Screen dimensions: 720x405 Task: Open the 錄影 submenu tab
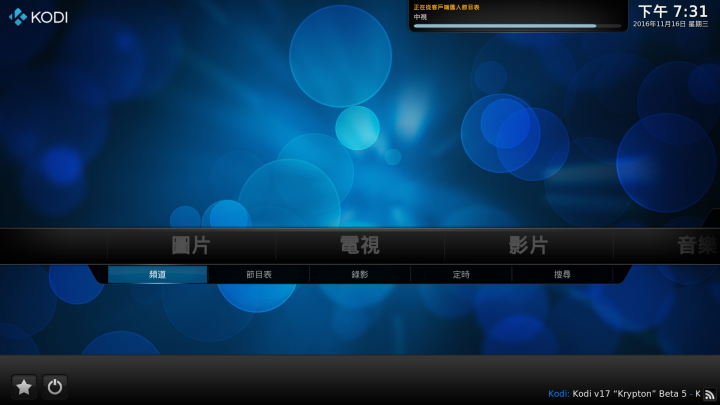click(x=360, y=275)
